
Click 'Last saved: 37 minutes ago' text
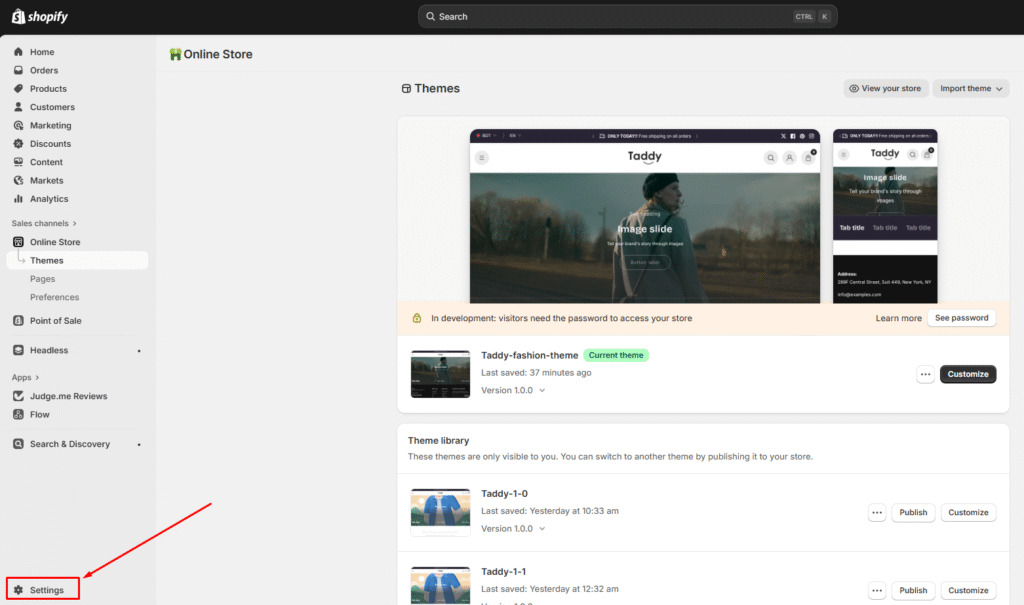coord(536,372)
